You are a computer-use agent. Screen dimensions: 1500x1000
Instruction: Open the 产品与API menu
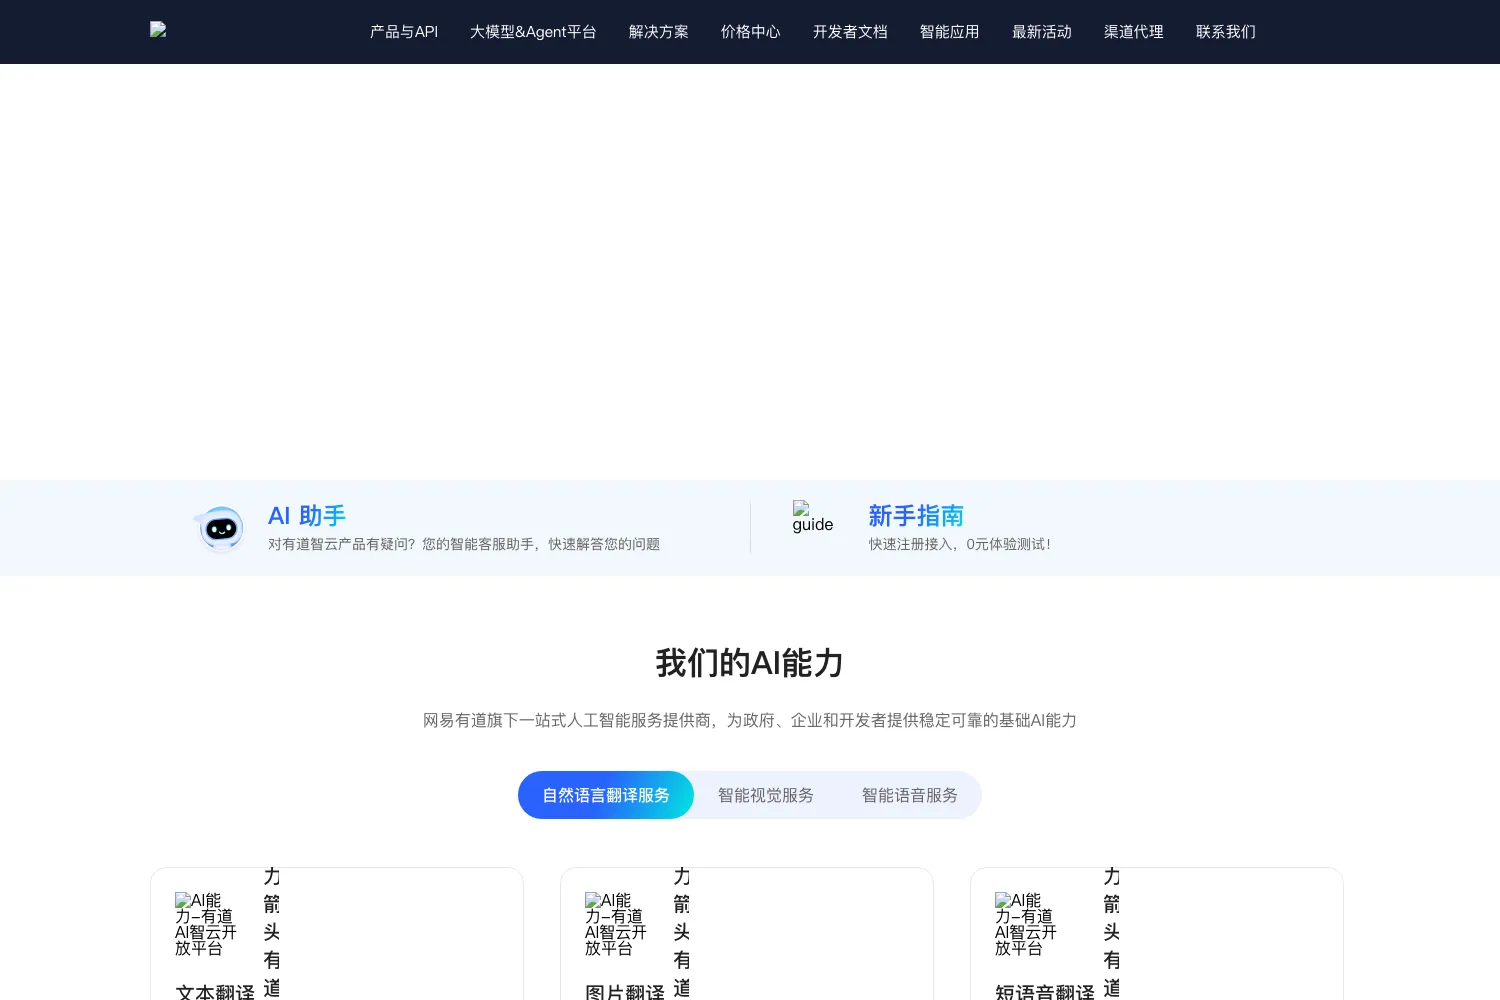click(404, 32)
